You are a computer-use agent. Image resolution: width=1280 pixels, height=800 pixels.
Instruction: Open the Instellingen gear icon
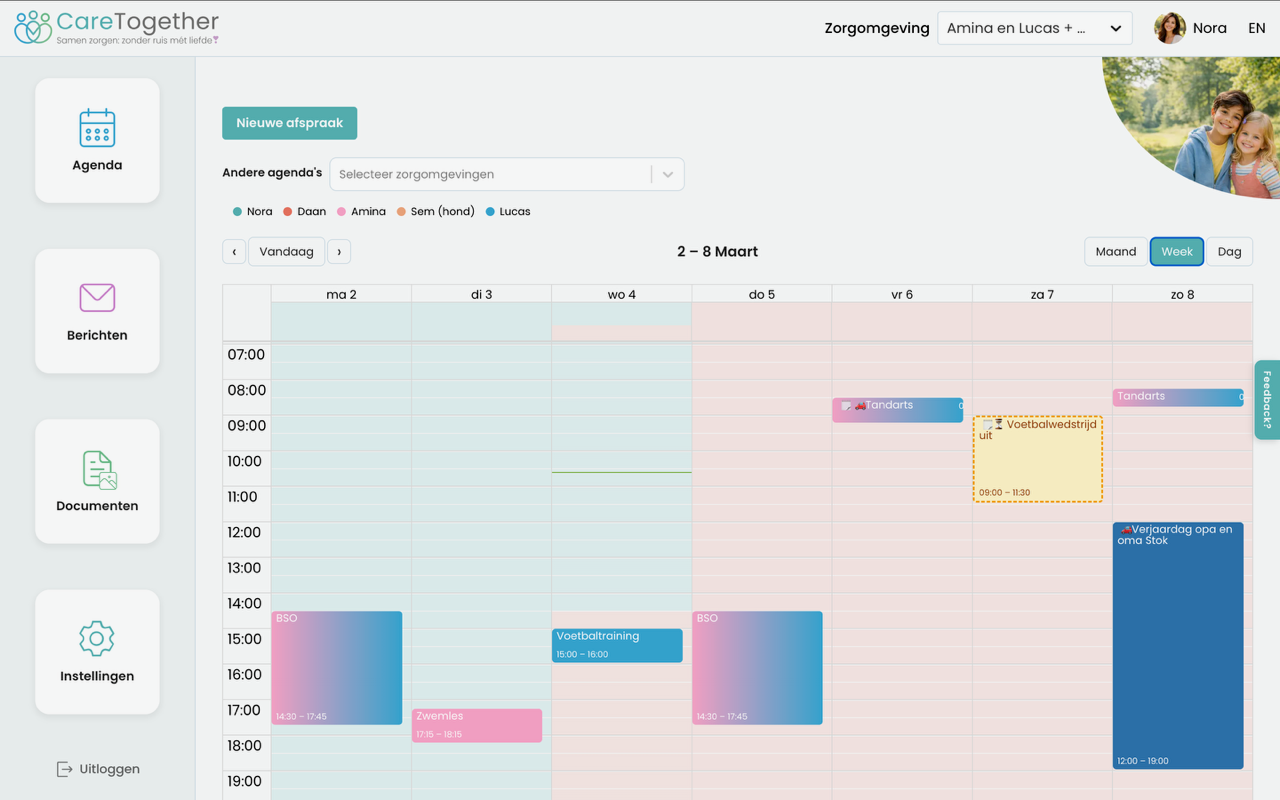pos(97,638)
